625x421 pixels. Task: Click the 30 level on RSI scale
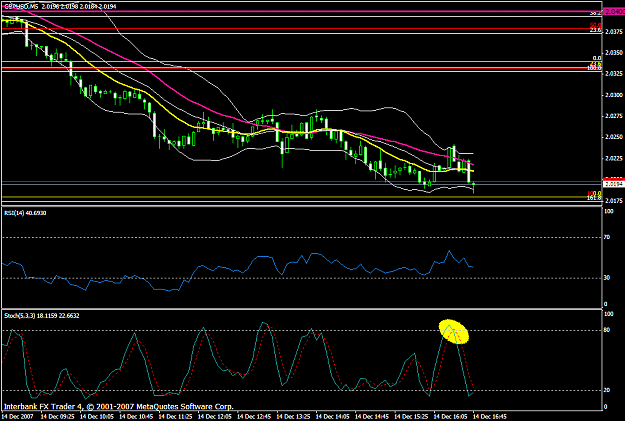pos(607,278)
